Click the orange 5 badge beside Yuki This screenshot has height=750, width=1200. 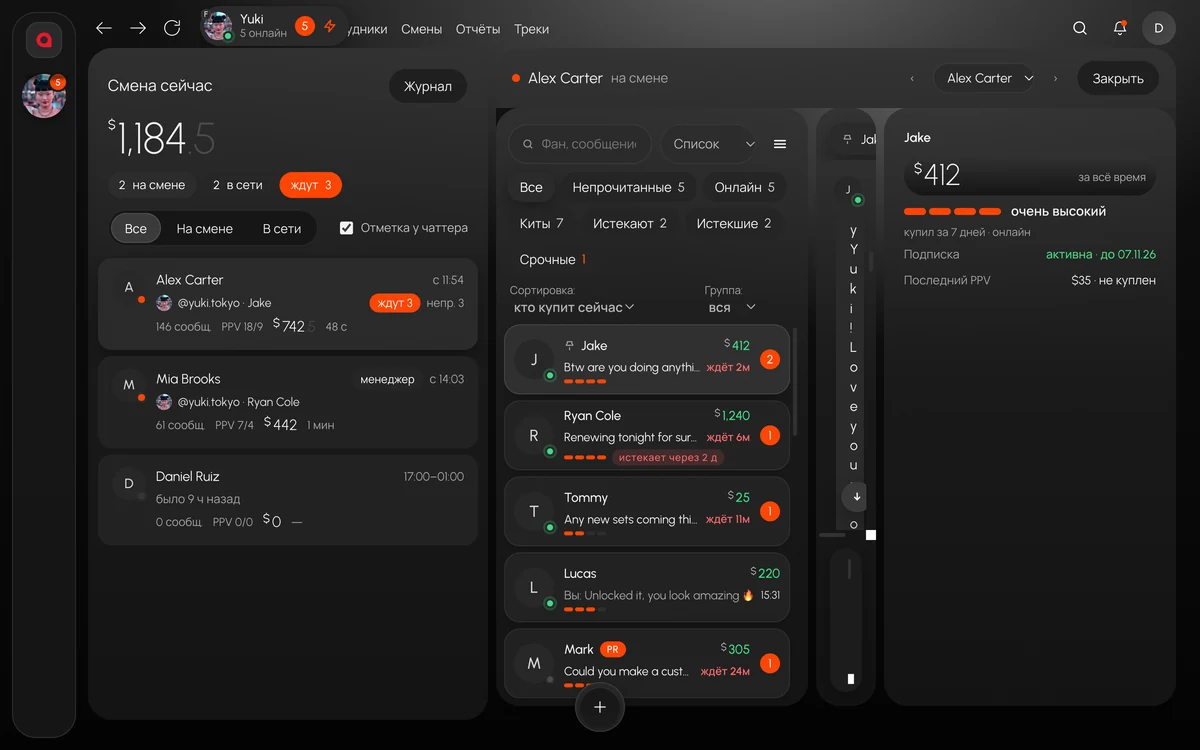click(x=305, y=26)
